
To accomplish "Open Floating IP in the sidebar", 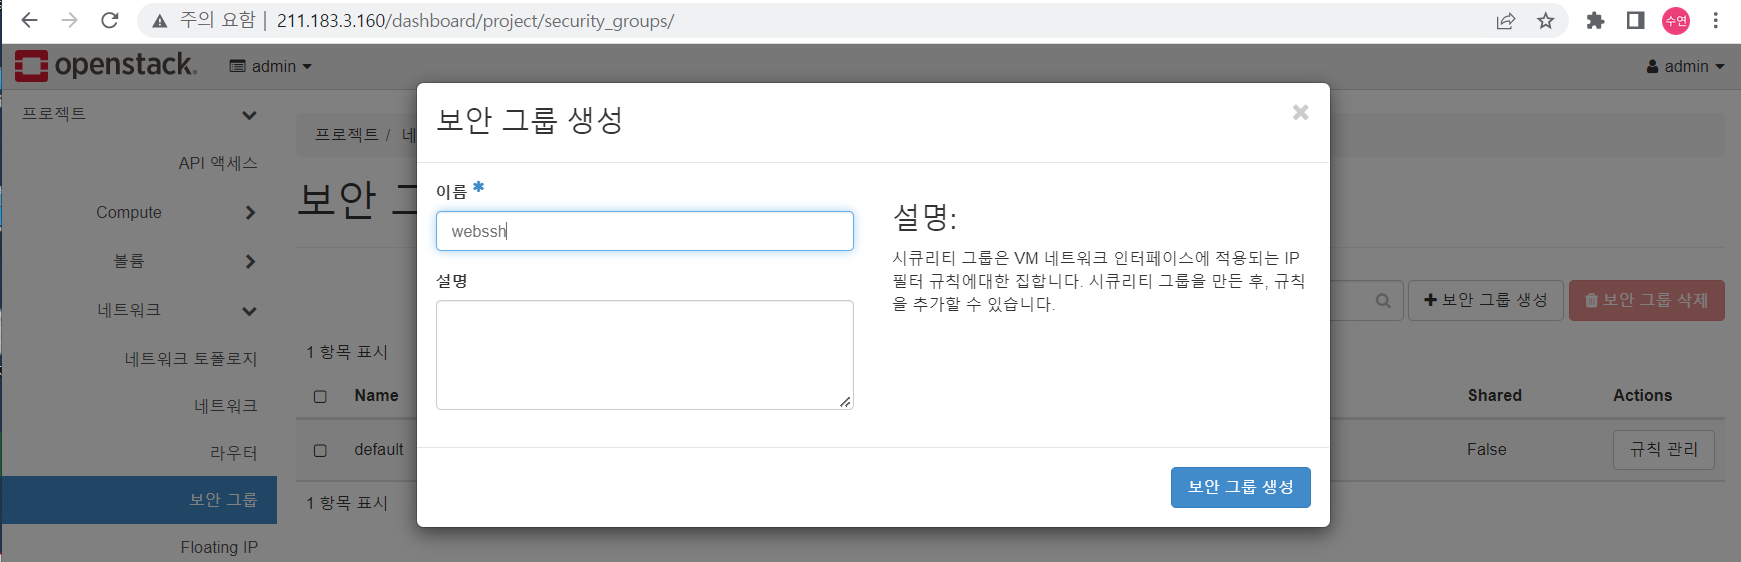I will click(x=219, y=547).
